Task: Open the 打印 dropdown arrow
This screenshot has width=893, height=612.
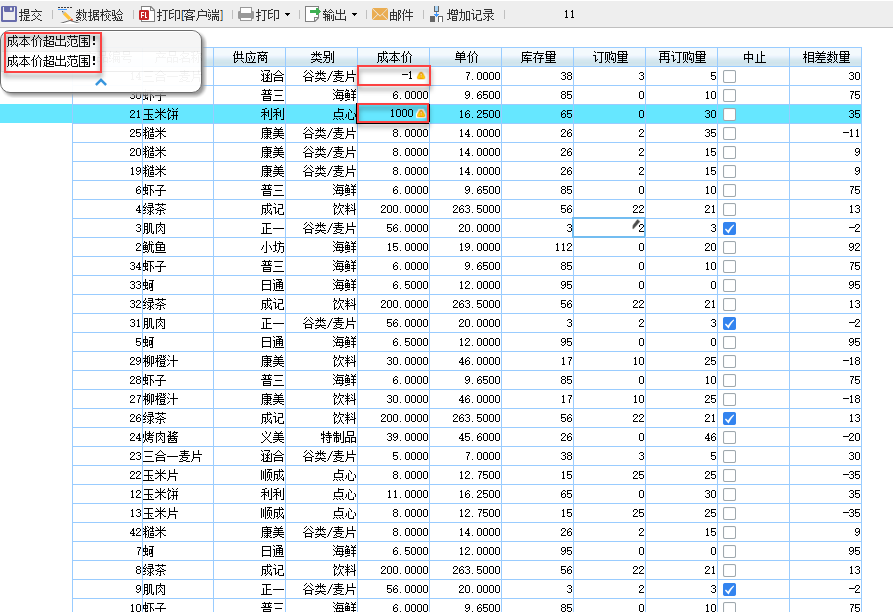Action: (287, 15)
